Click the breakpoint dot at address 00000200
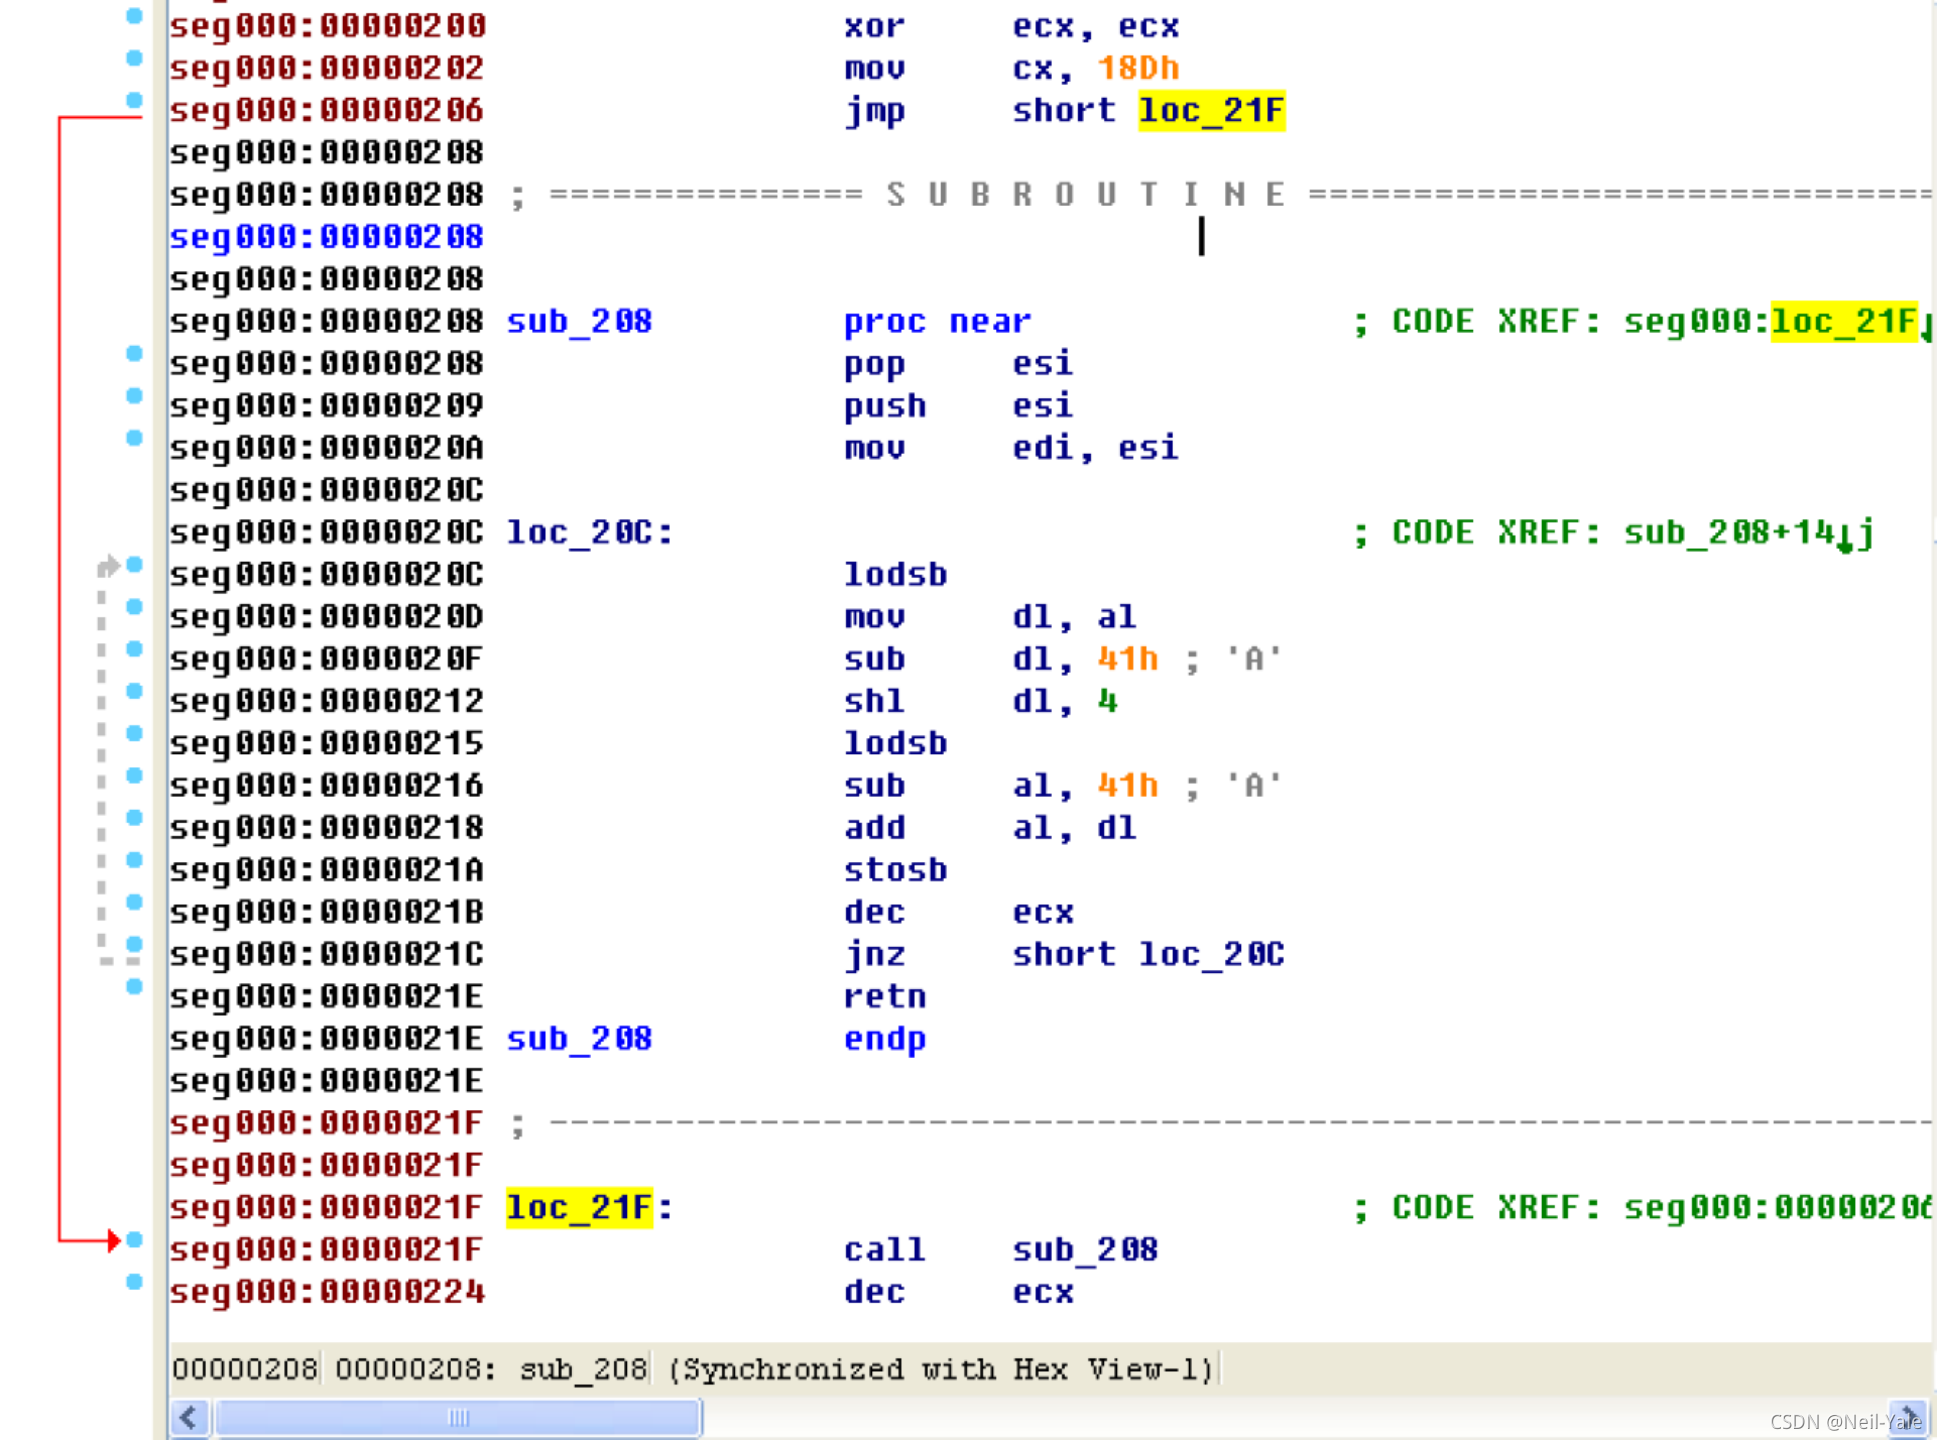The image size is (1937, 1440). pos(134,15)
